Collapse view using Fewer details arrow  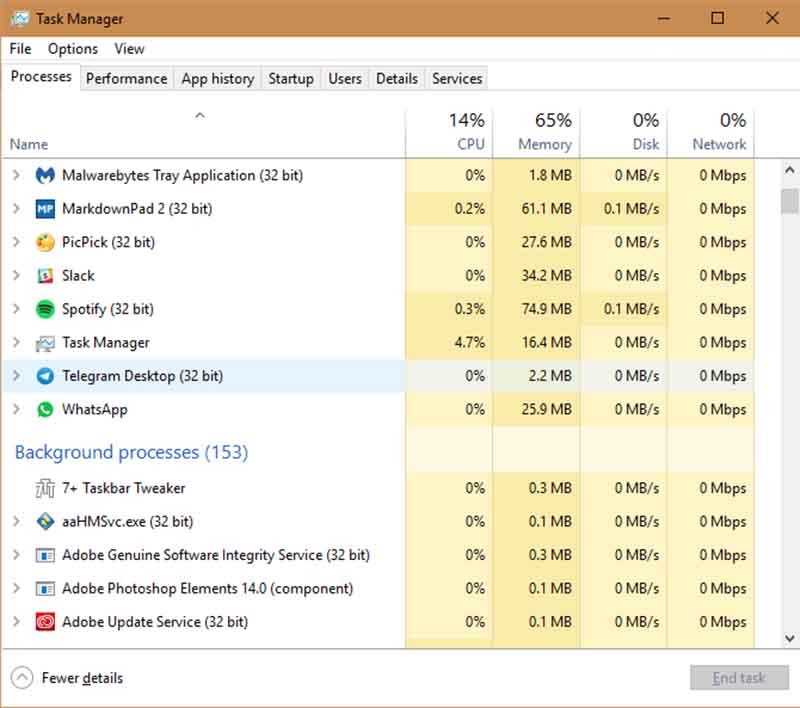22,678
